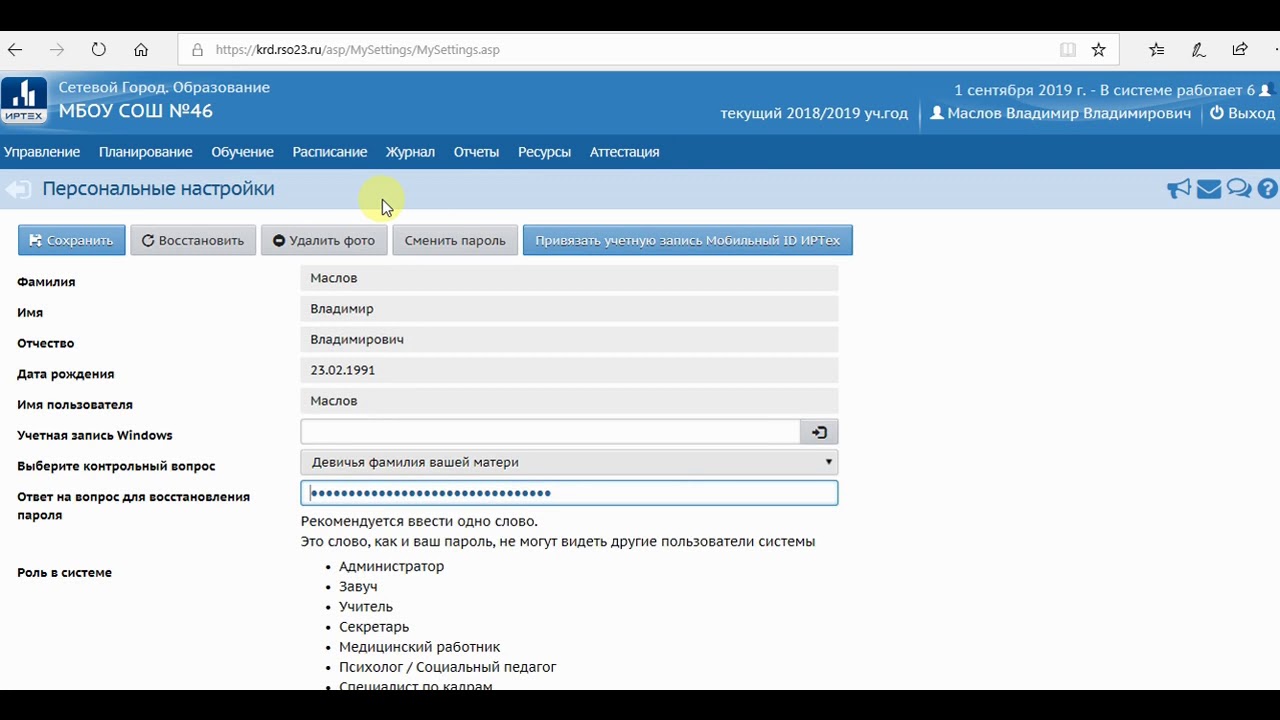
Task: Open the Обучение menu
Action: tap(242, 152)
